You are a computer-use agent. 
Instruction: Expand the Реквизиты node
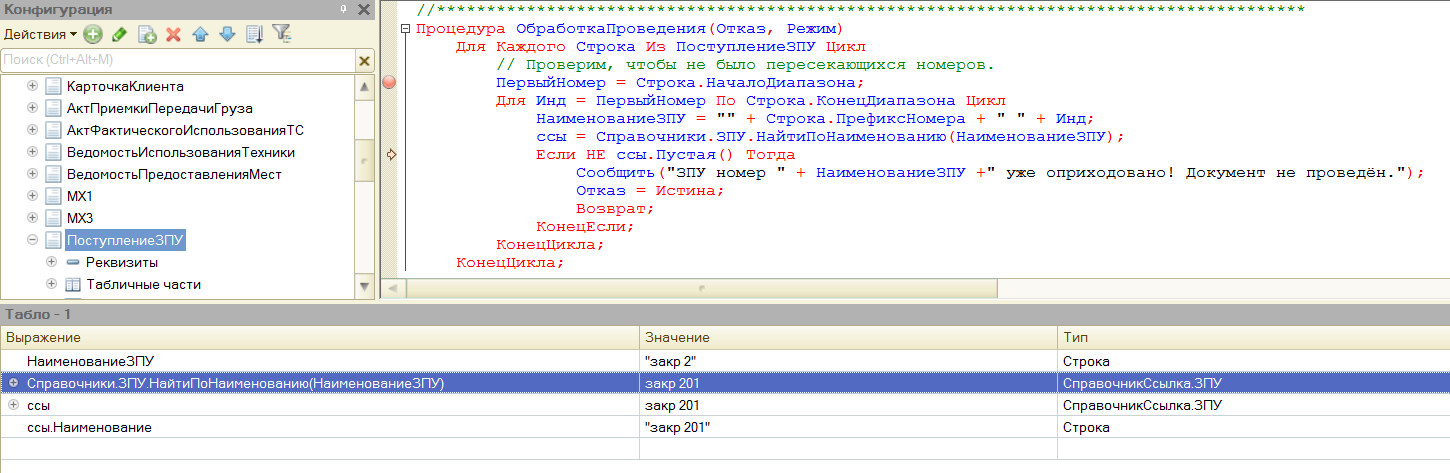52,262
